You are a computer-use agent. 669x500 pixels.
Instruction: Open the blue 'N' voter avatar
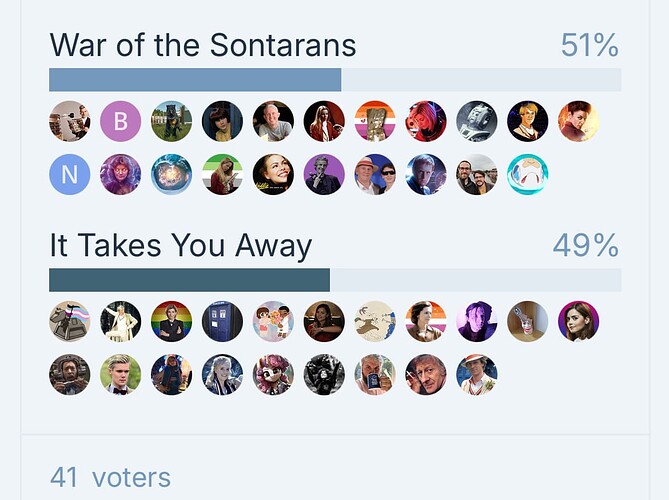point(70,174)
